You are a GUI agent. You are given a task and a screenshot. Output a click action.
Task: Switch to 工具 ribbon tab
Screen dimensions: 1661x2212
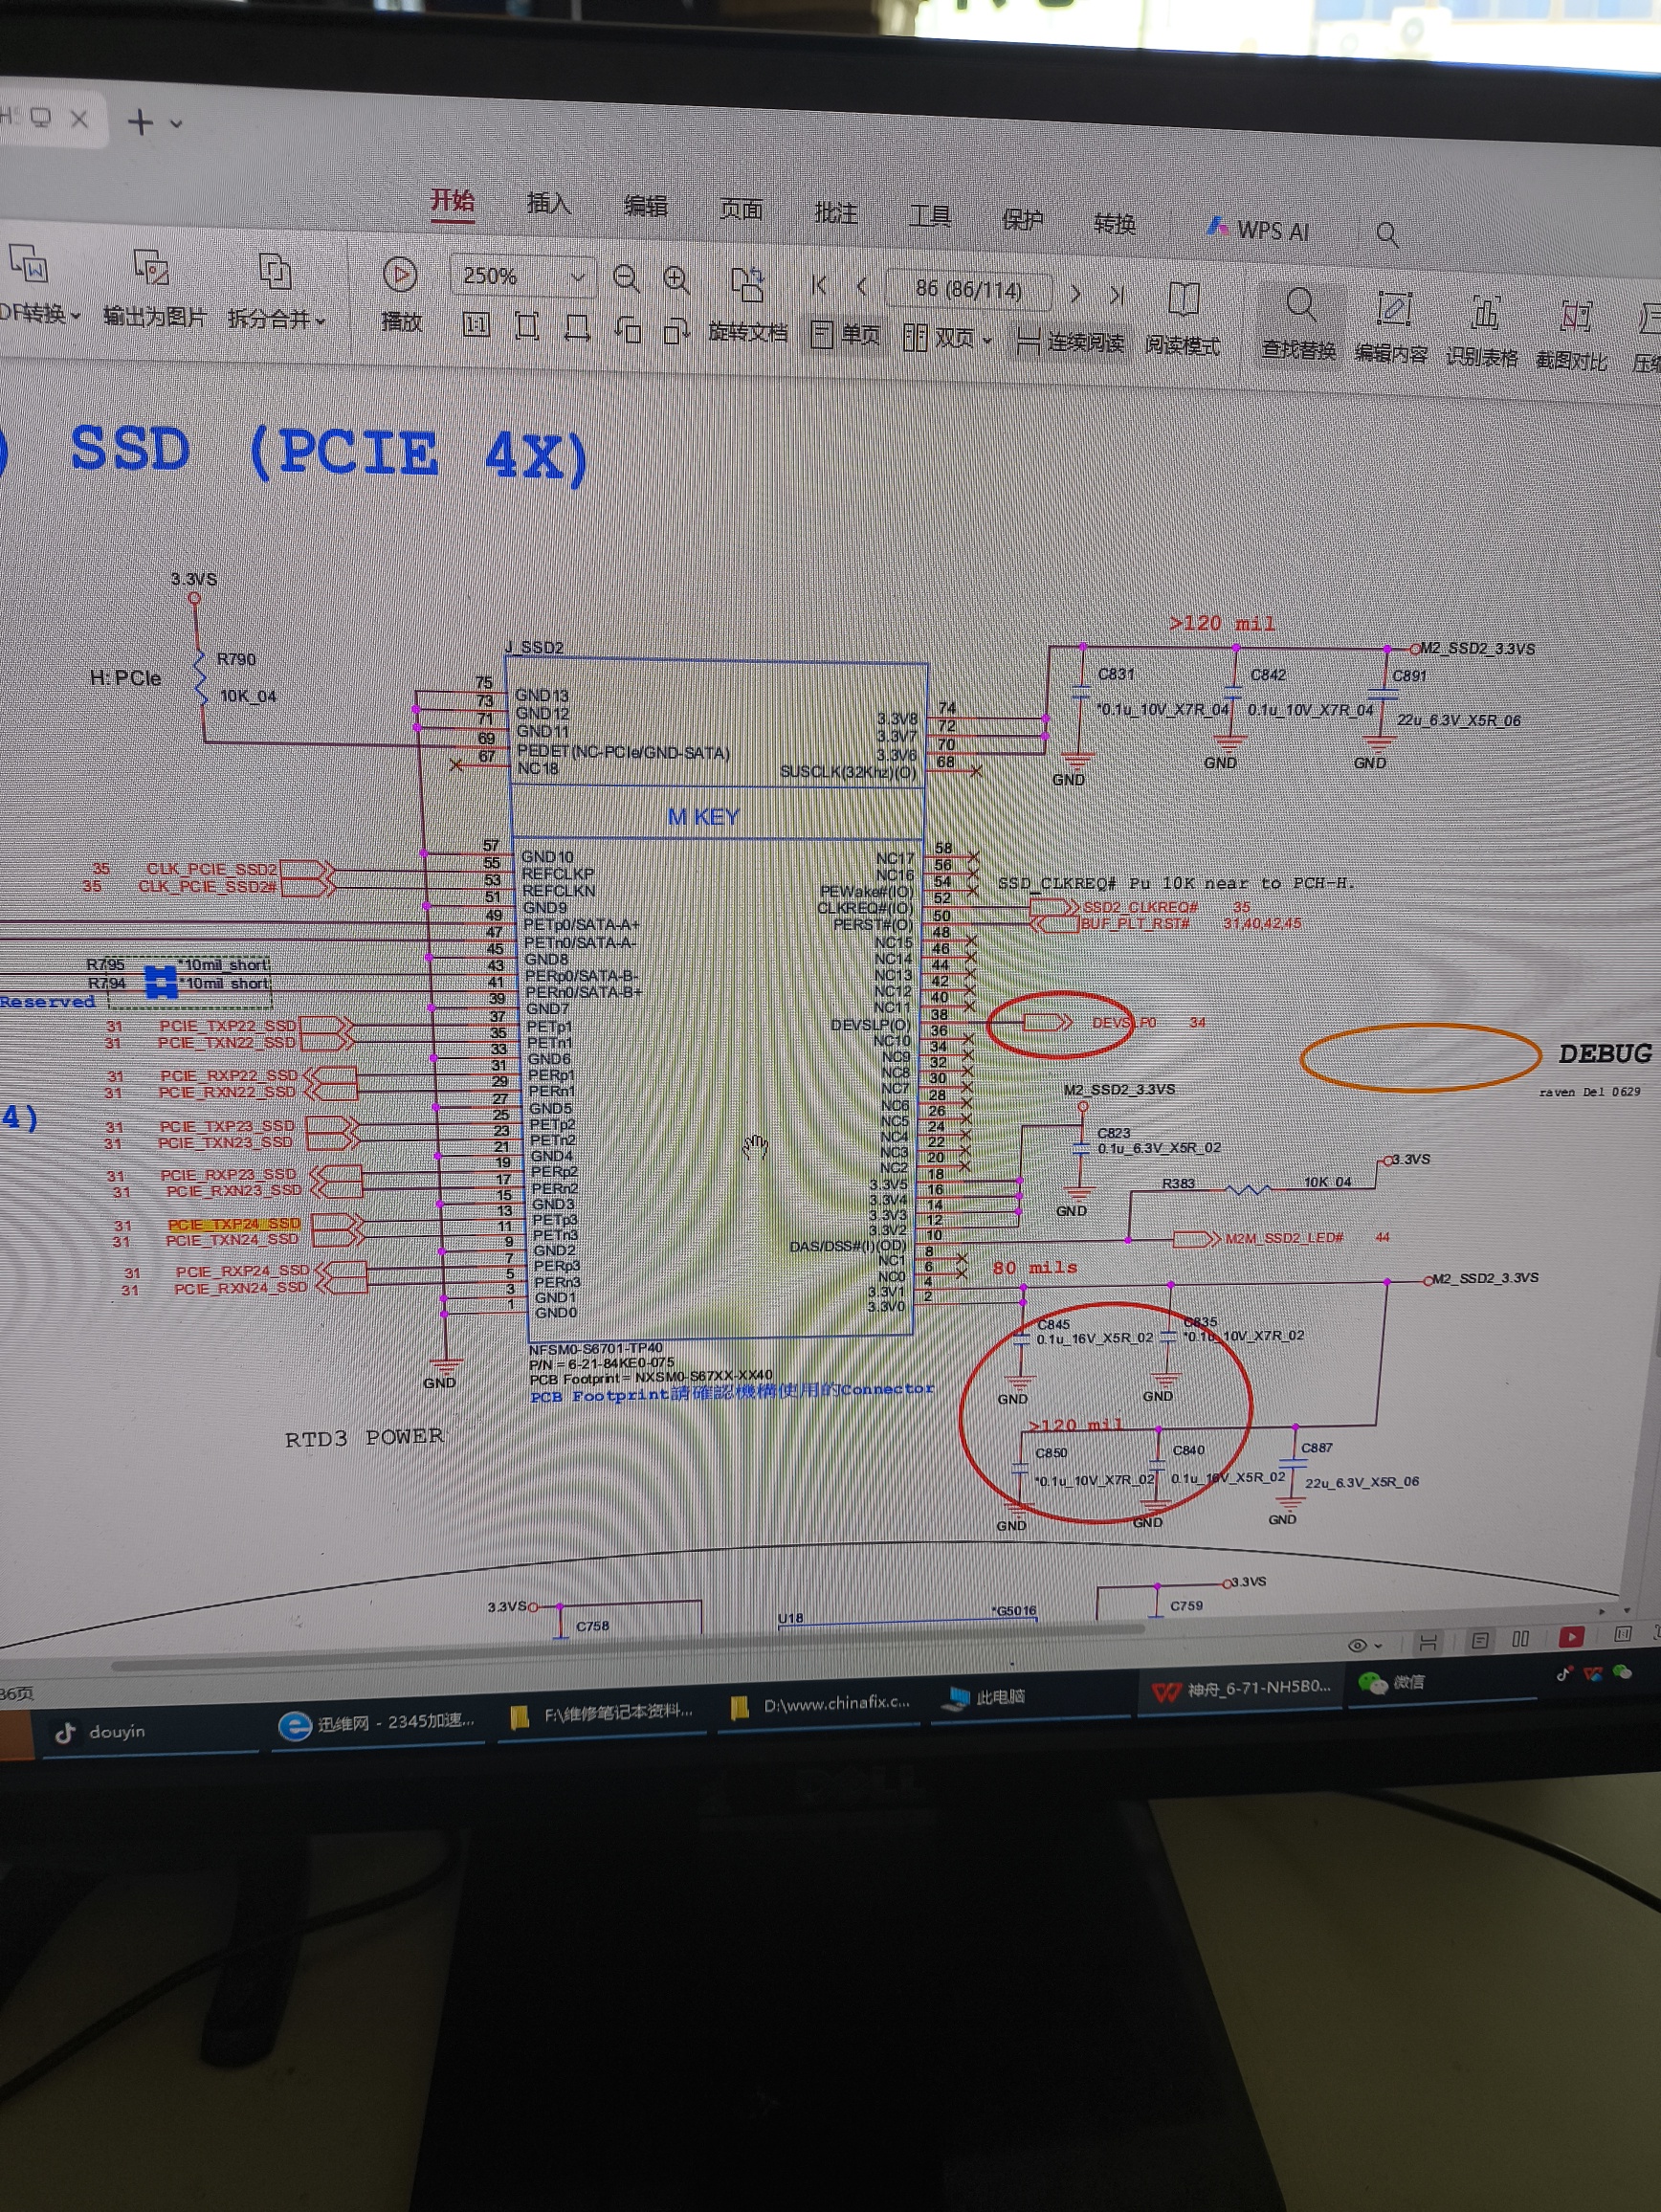930,216
